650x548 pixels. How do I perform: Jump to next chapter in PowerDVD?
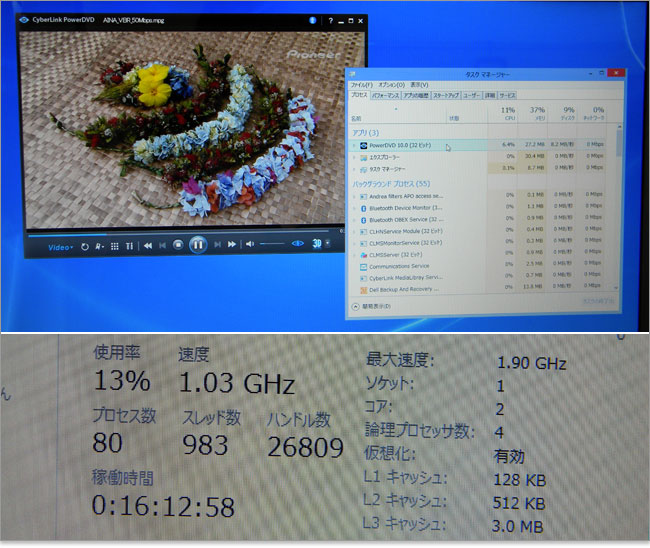217,244
